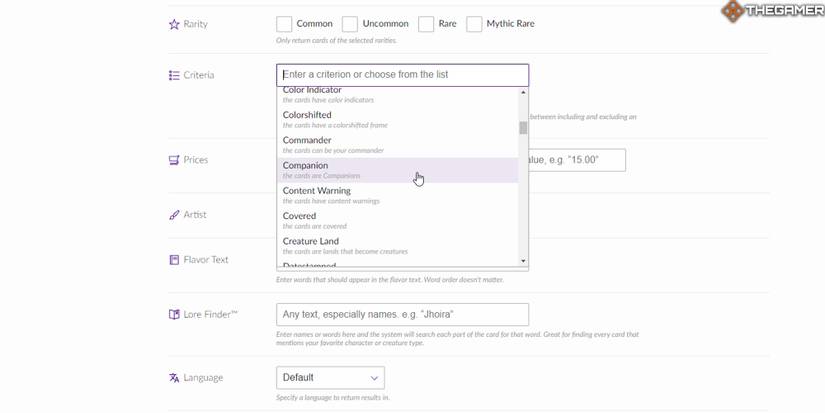Focus the Lore Finder text field

(402, 314)
